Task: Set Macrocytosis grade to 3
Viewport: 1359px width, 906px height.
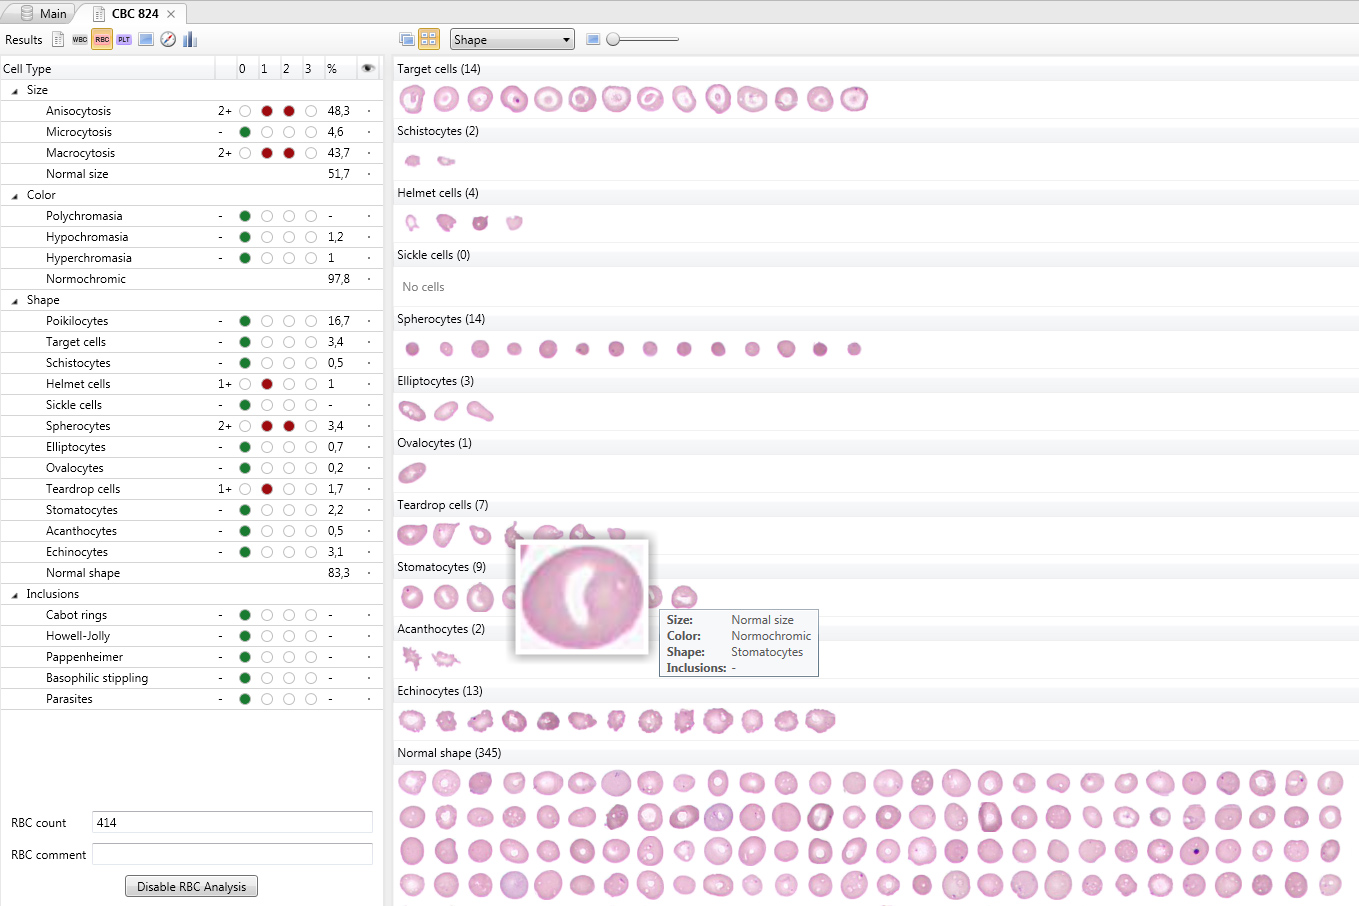Action: (311, 153)
